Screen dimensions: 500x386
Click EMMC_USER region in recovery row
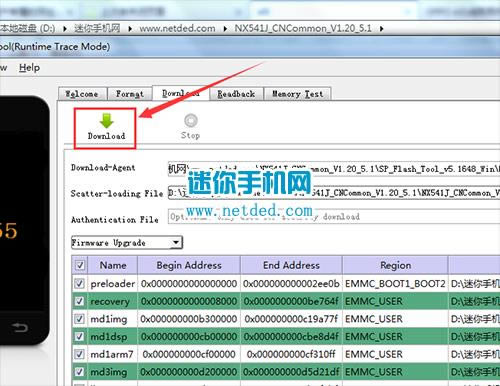pyautogui.click(x=395, y=301)
